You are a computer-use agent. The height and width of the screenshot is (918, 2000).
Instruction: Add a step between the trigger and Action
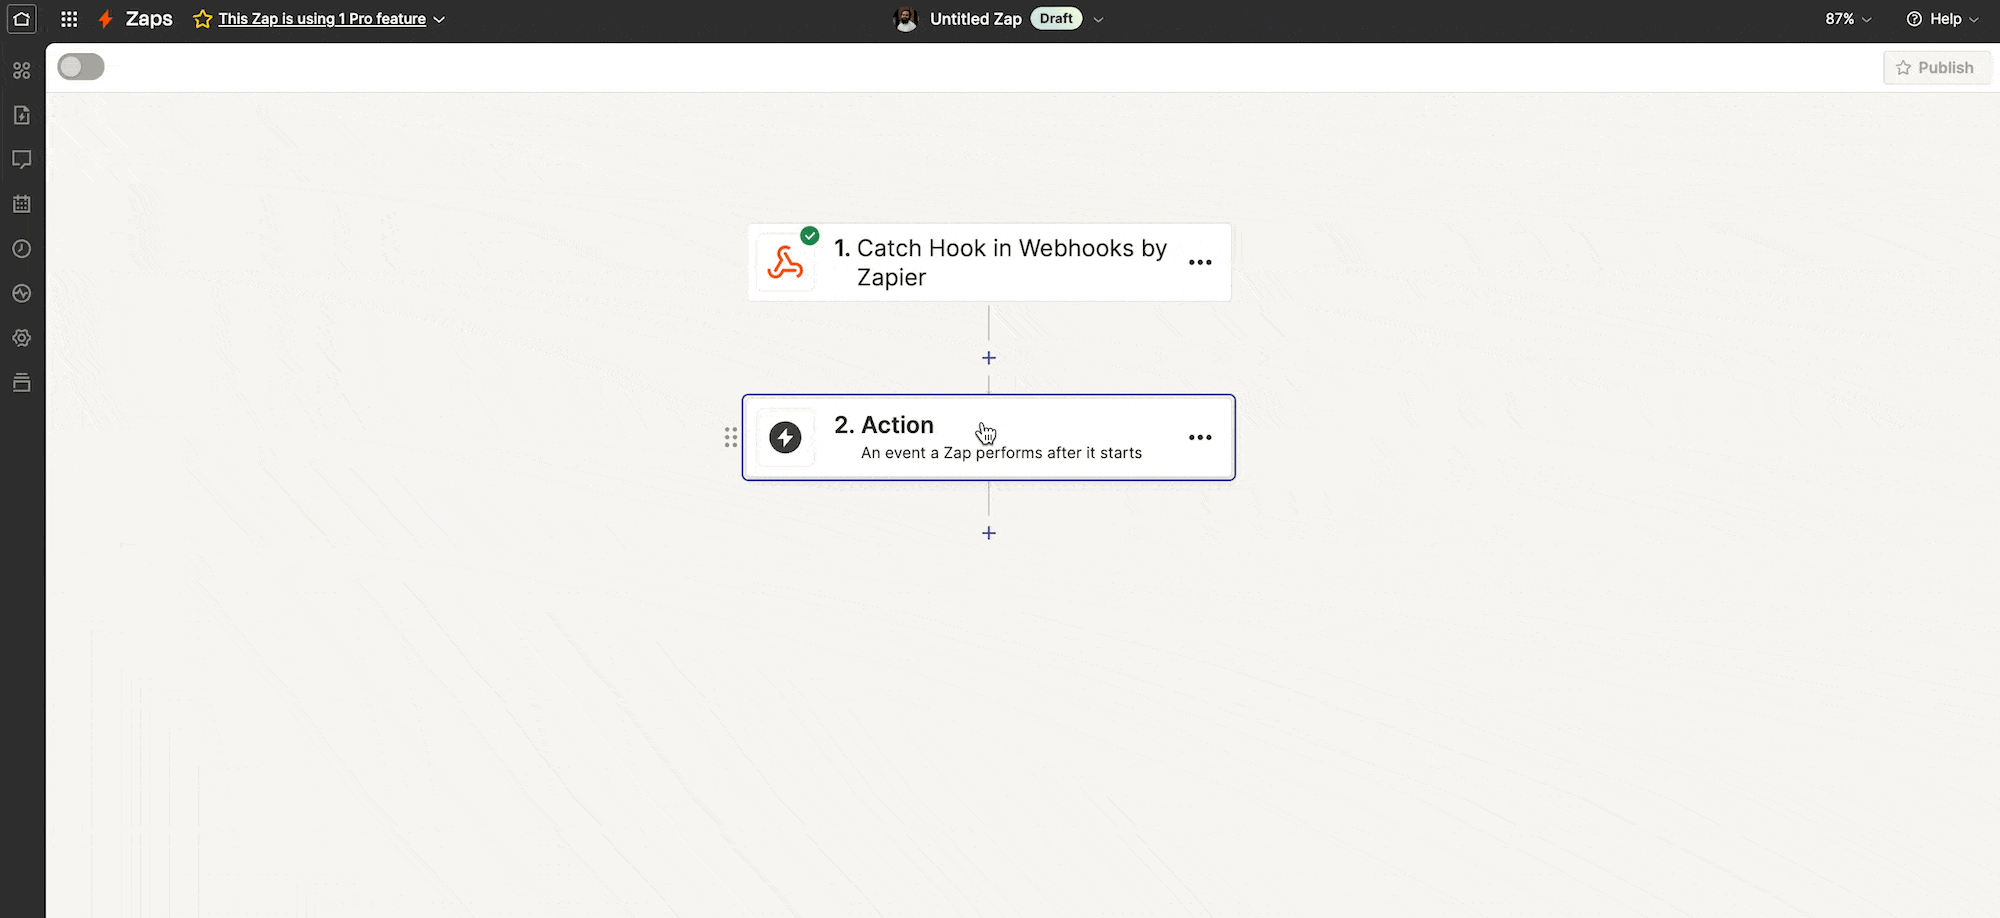tap(989, 358)
